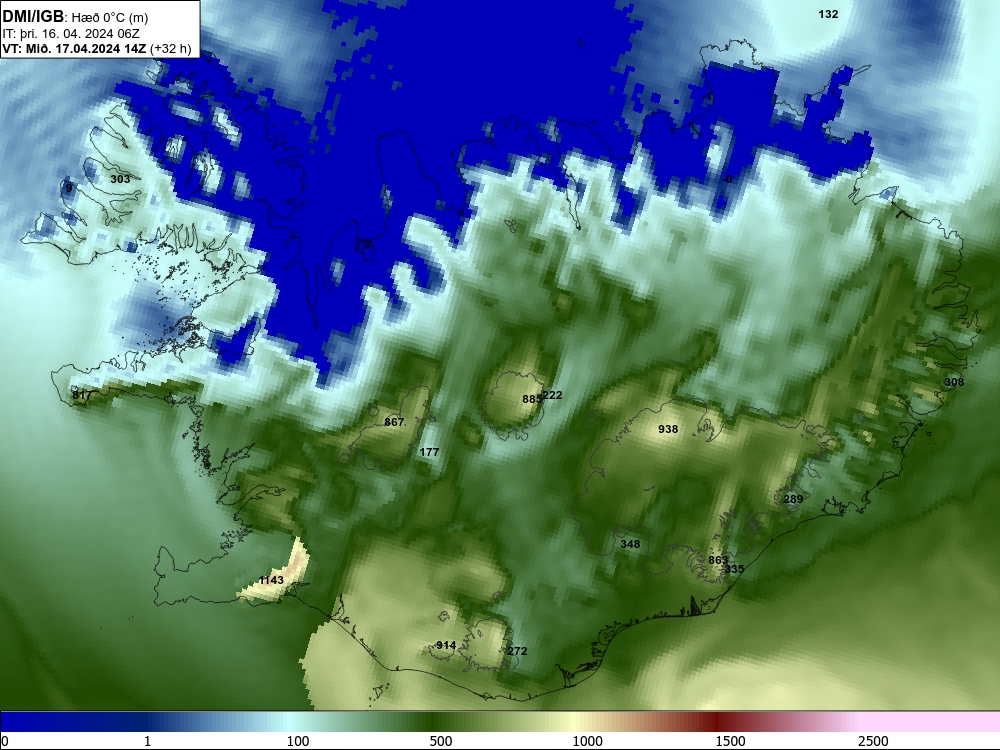
Task: Click the colorbar label 1500
Action: pyautogui.click(x=730, y=741)
